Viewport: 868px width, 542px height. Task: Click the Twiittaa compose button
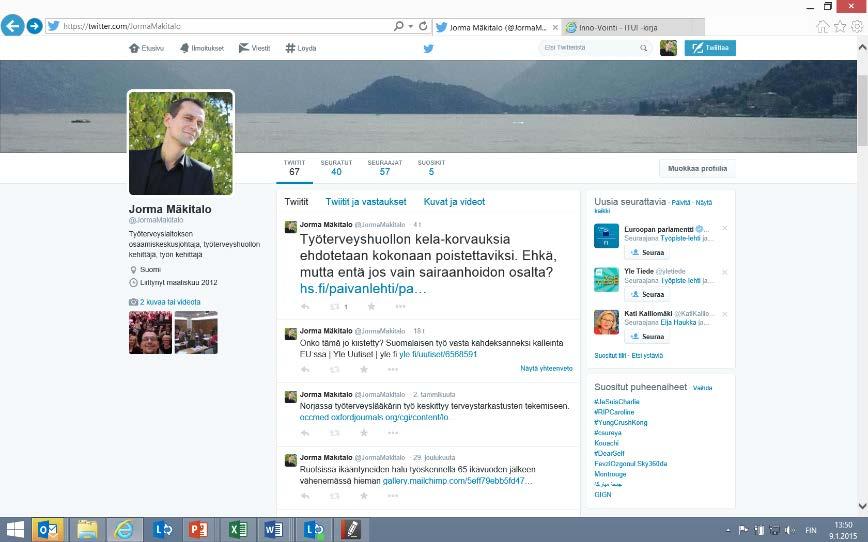710,48
